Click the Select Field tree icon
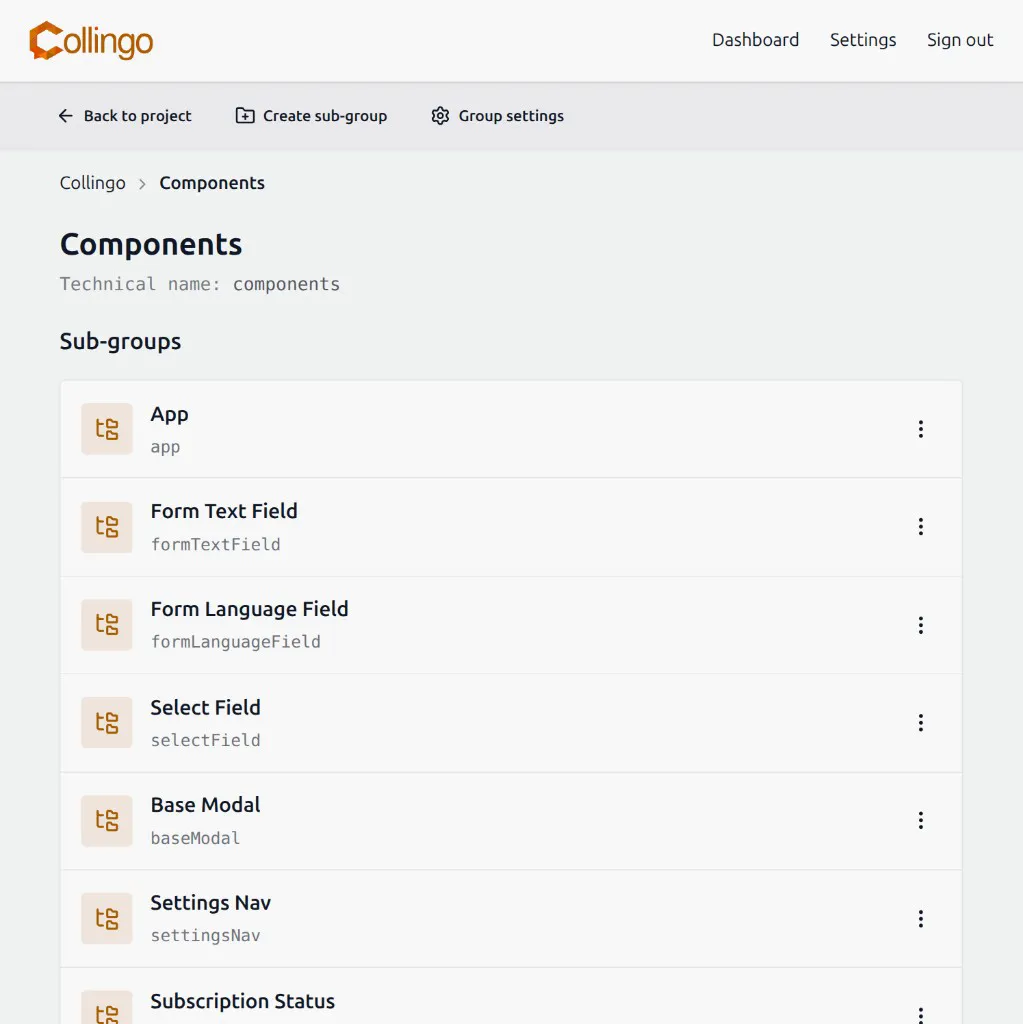 click(x=107, y=722)
